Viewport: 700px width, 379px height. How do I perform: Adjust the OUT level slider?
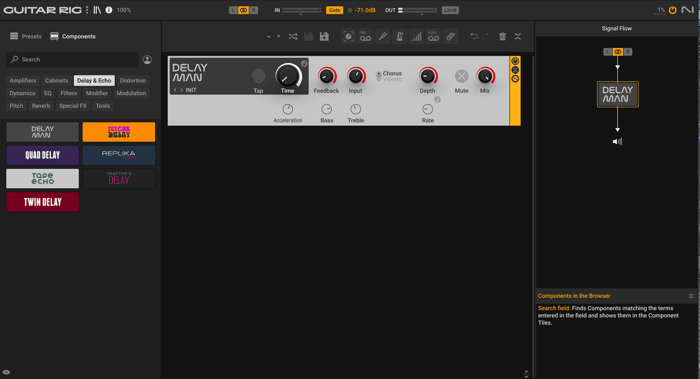418,10
